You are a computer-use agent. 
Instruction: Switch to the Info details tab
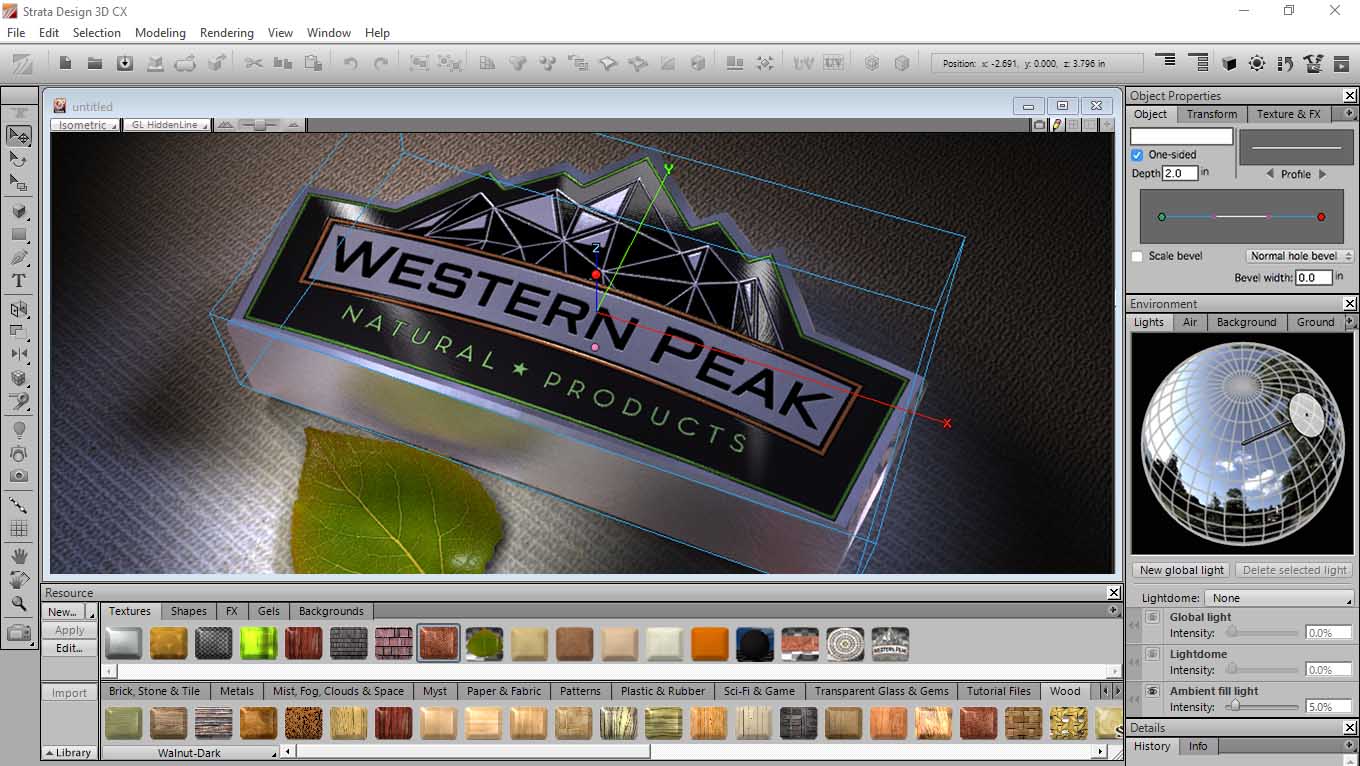coord(1198,746)
